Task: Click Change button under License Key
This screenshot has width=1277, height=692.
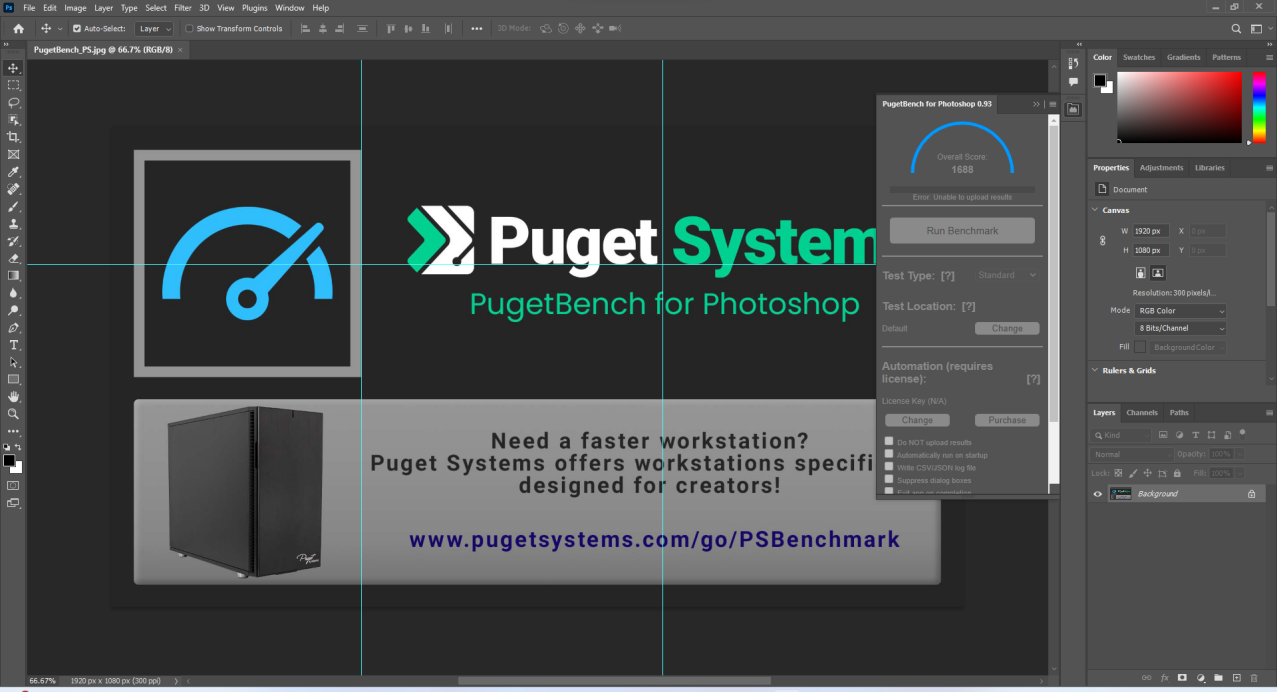Action: (x=917, y=420)
